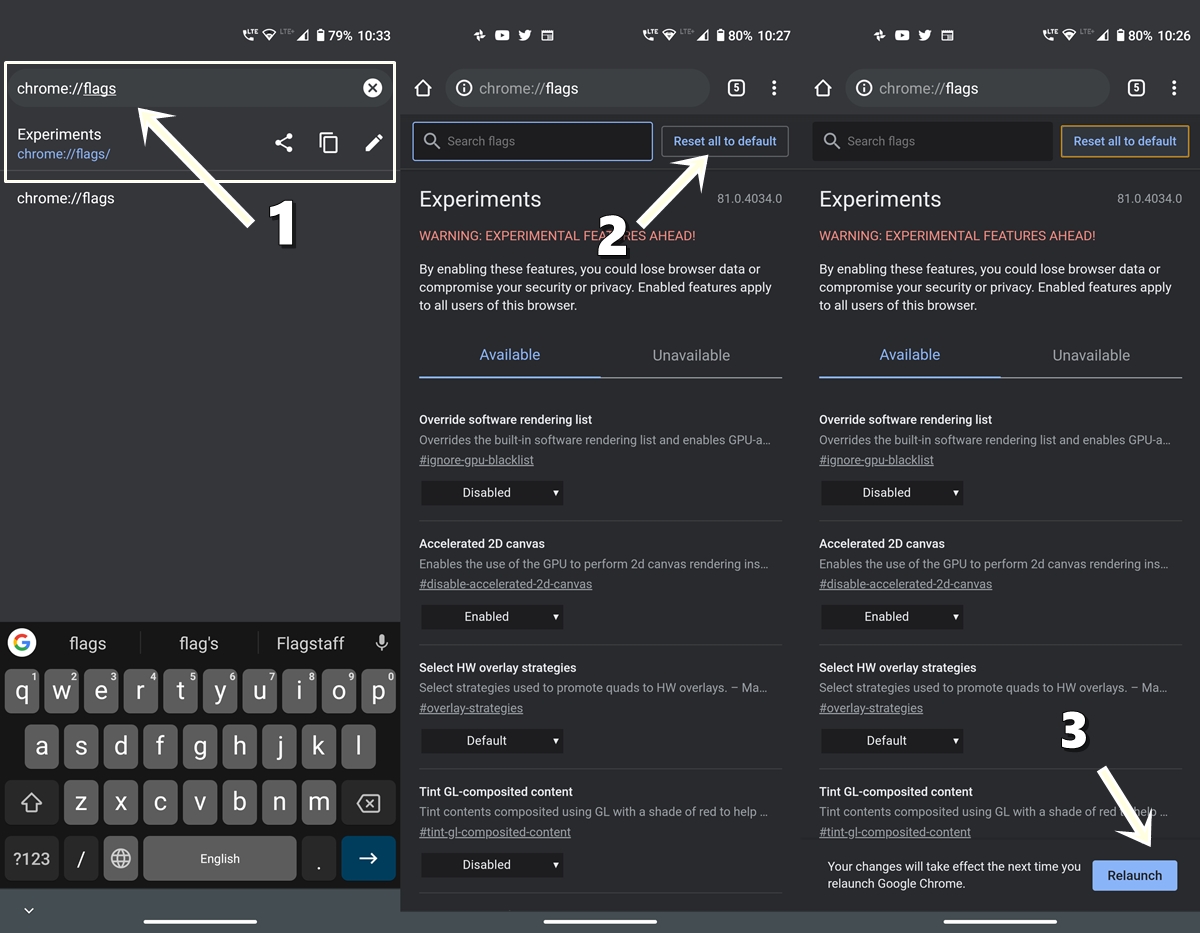Tap share icon on Experiments suggestion
This screenshot has width=1200, height=933.
[x=284, y=143]
